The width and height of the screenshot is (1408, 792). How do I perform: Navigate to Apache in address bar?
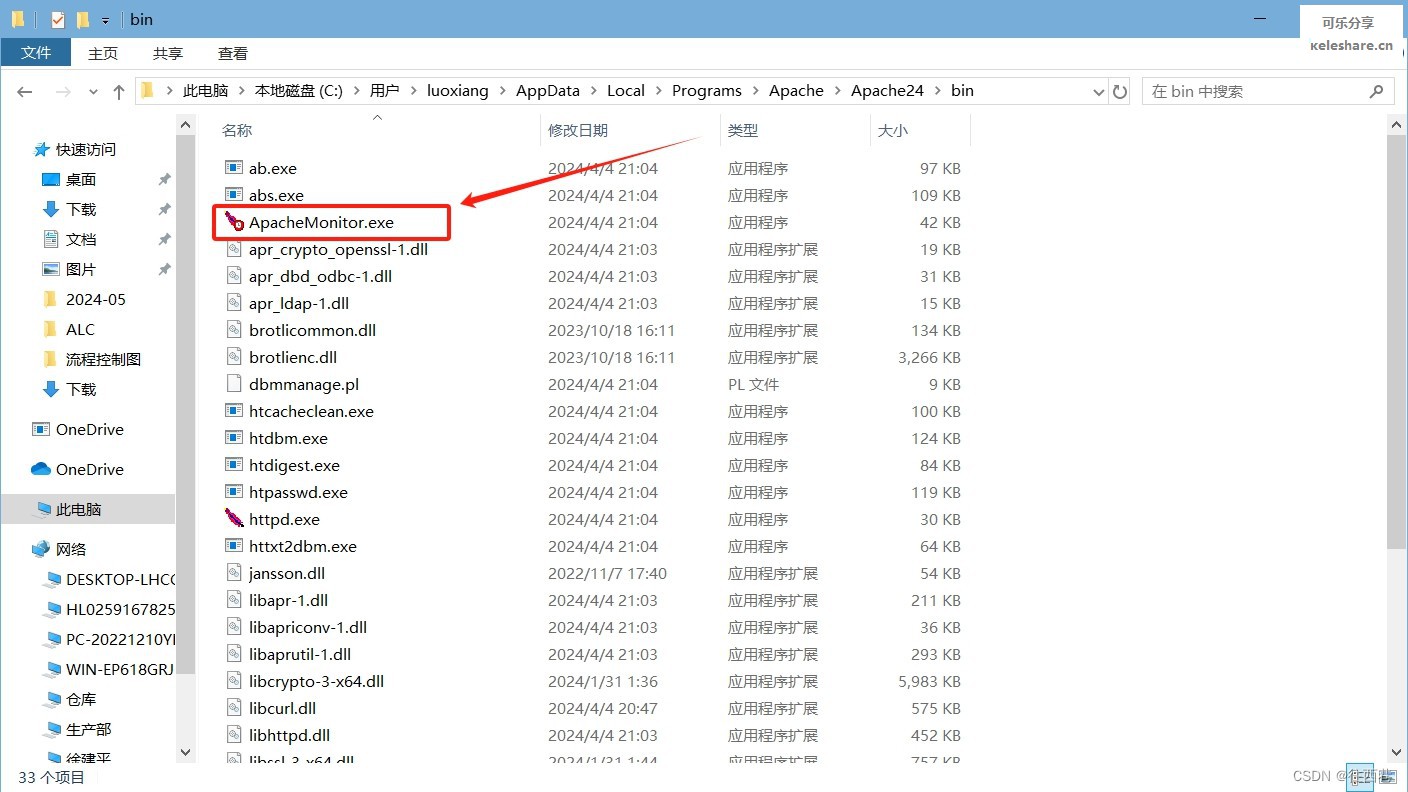point(796,91)
